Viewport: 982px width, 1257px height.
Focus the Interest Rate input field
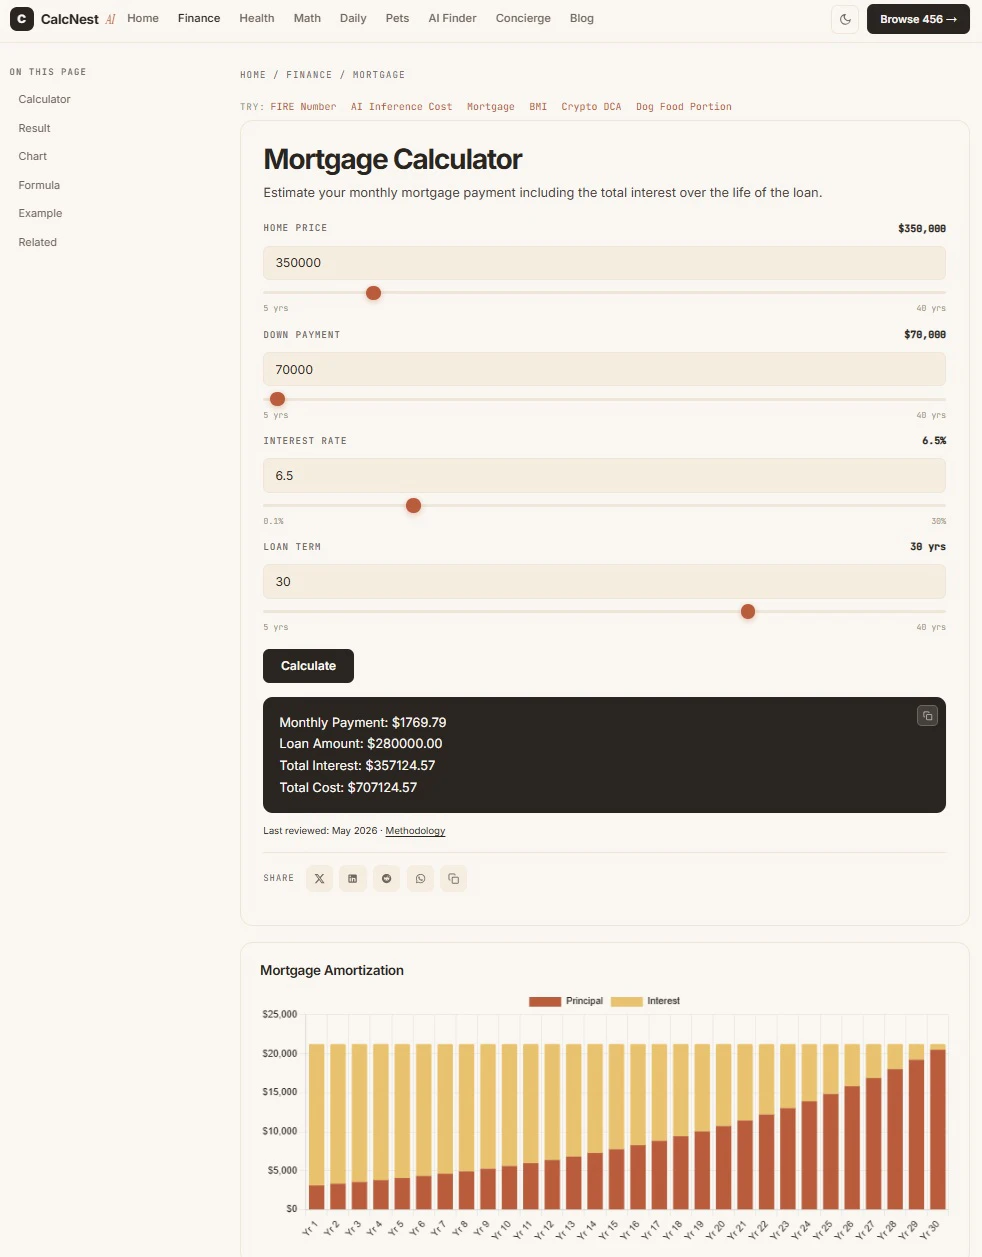pos(604,476)
